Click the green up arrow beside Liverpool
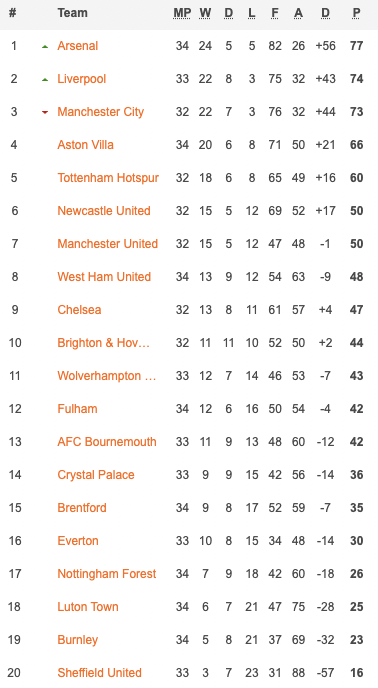The image size is (378, 688). coord(45,79)
